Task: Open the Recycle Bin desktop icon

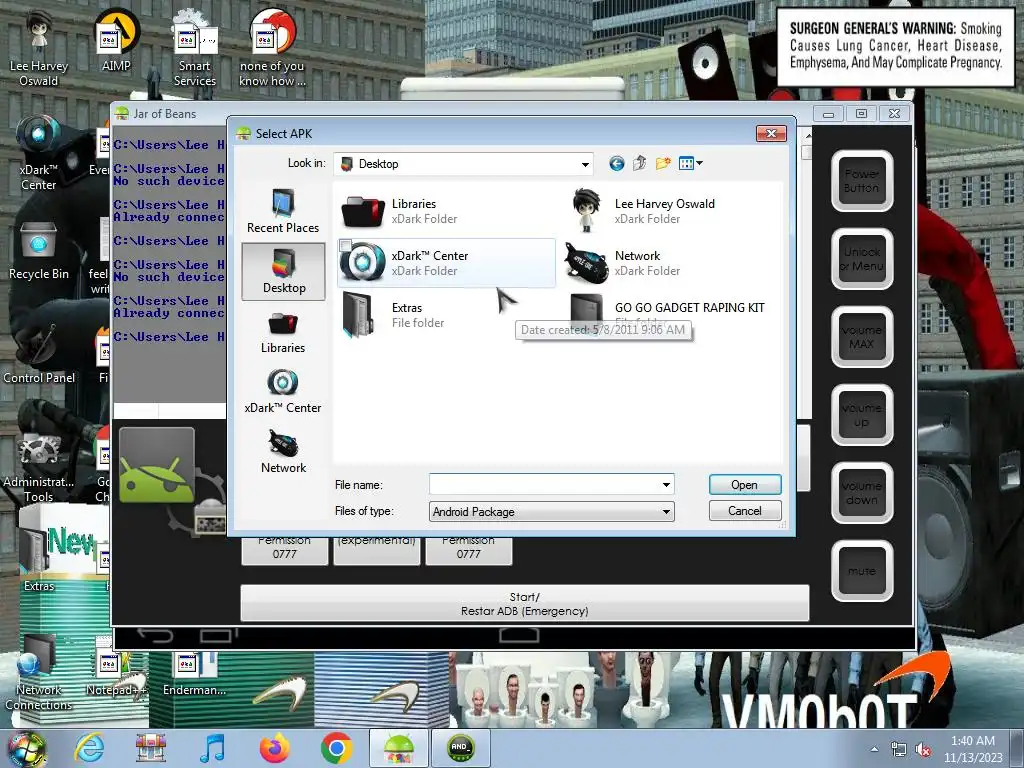Action: tap(38, 251)
